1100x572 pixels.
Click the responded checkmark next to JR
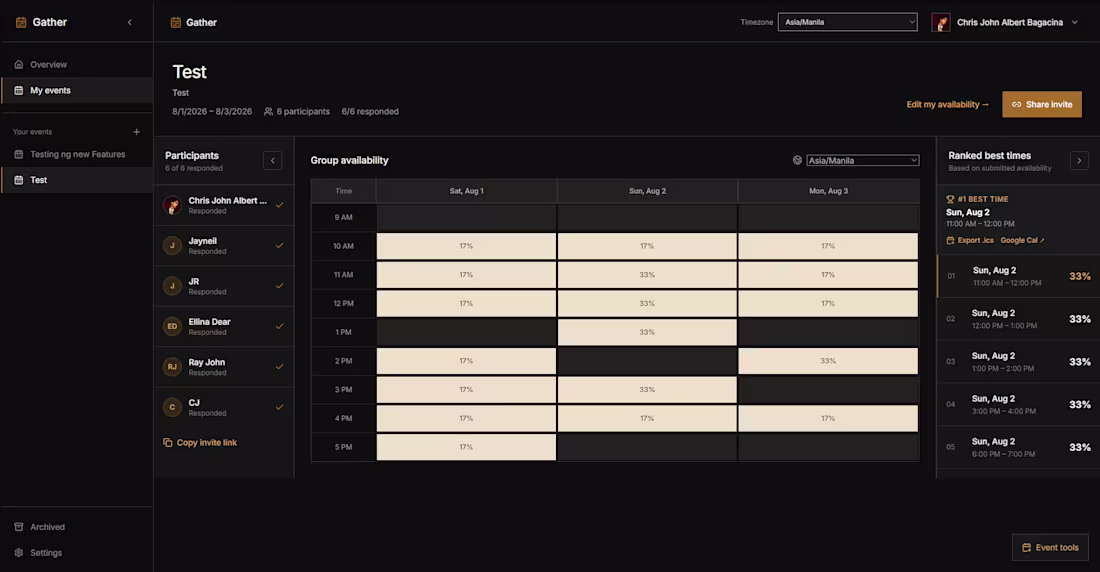279,286
